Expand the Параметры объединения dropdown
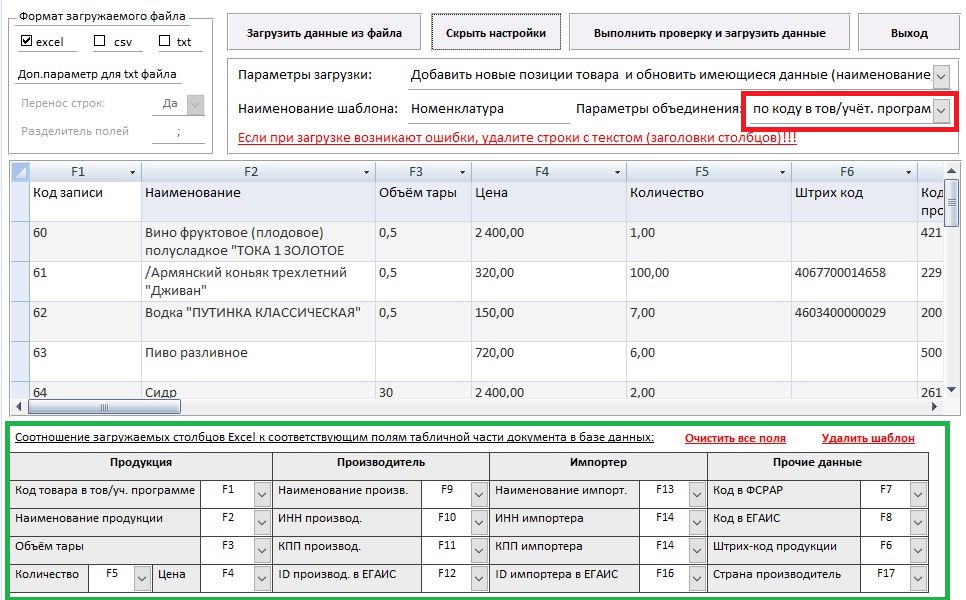 (940, 109)
